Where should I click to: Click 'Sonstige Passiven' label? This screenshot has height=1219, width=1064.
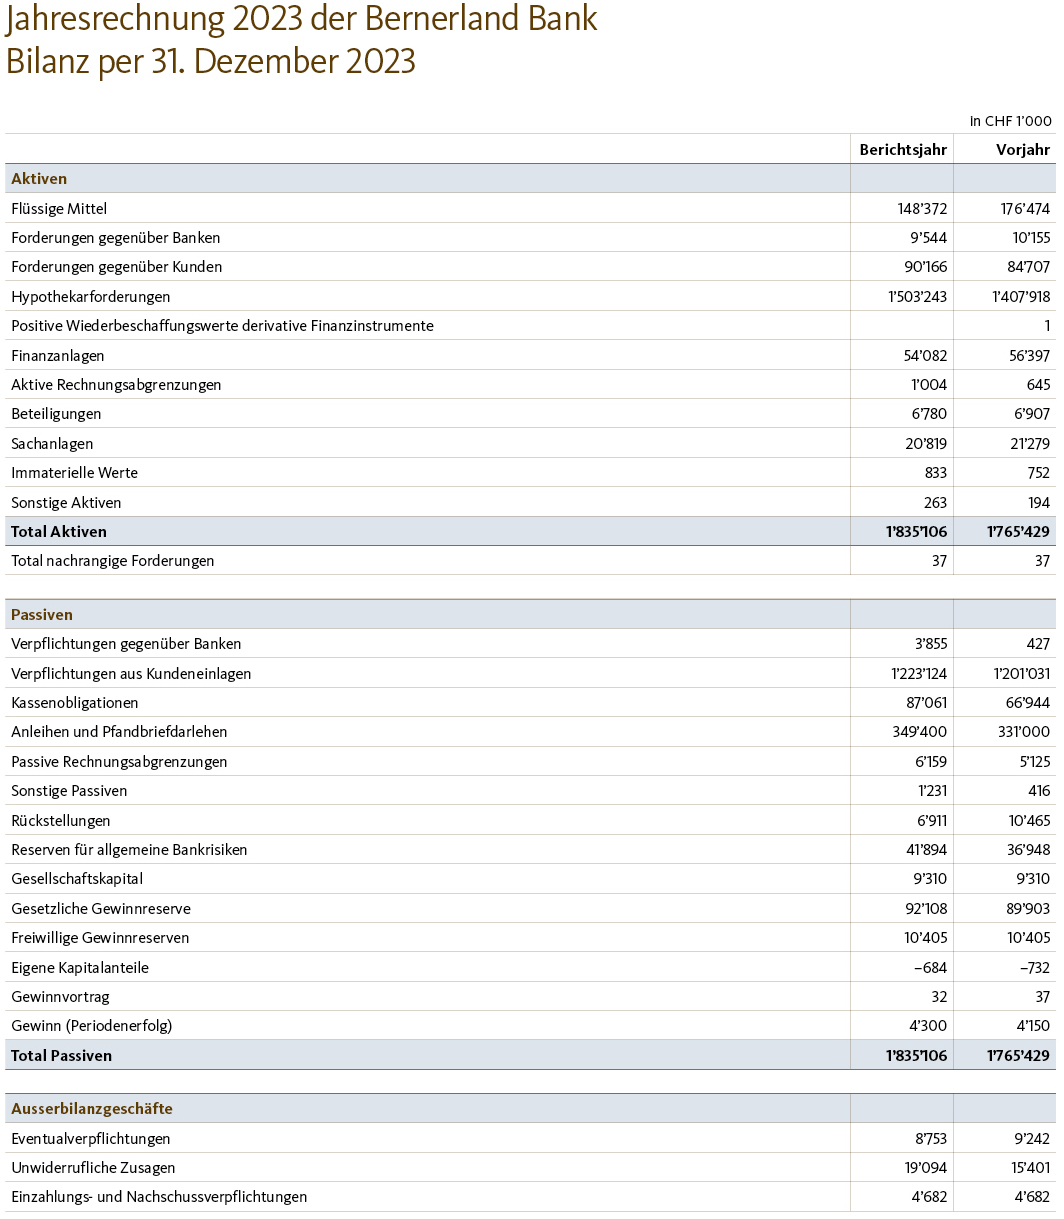[x=69, y=791]
